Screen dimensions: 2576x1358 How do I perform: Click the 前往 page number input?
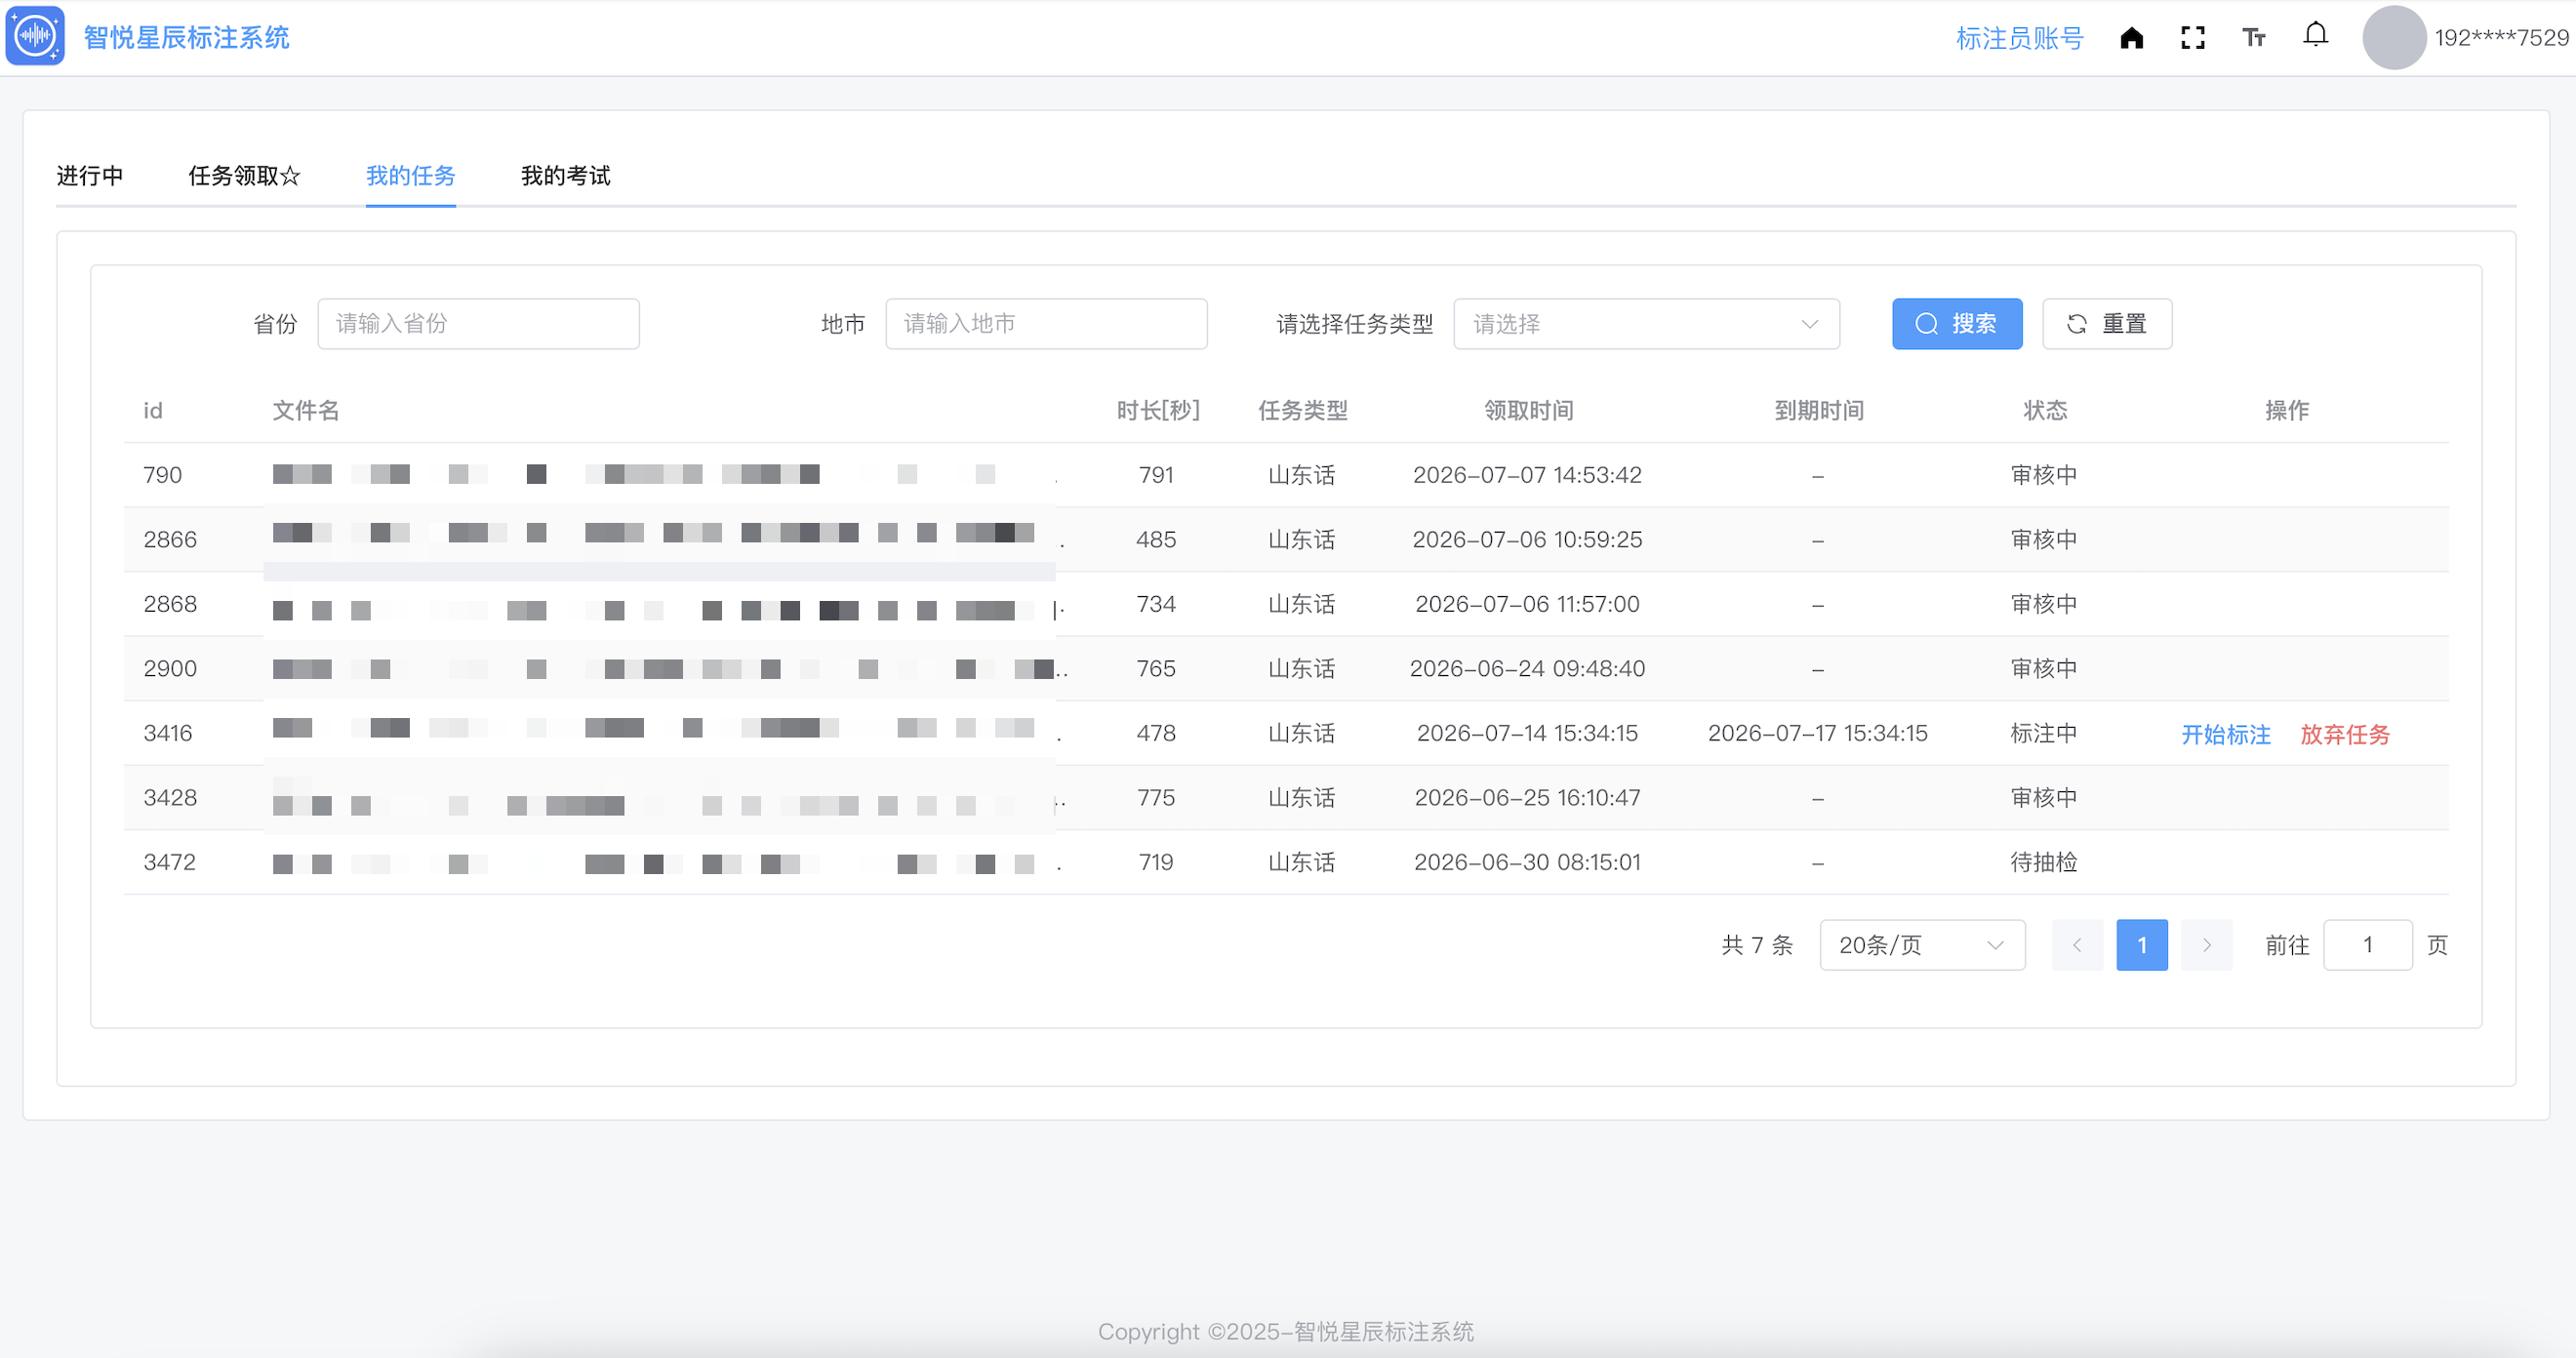click(x=2368, y=945)
